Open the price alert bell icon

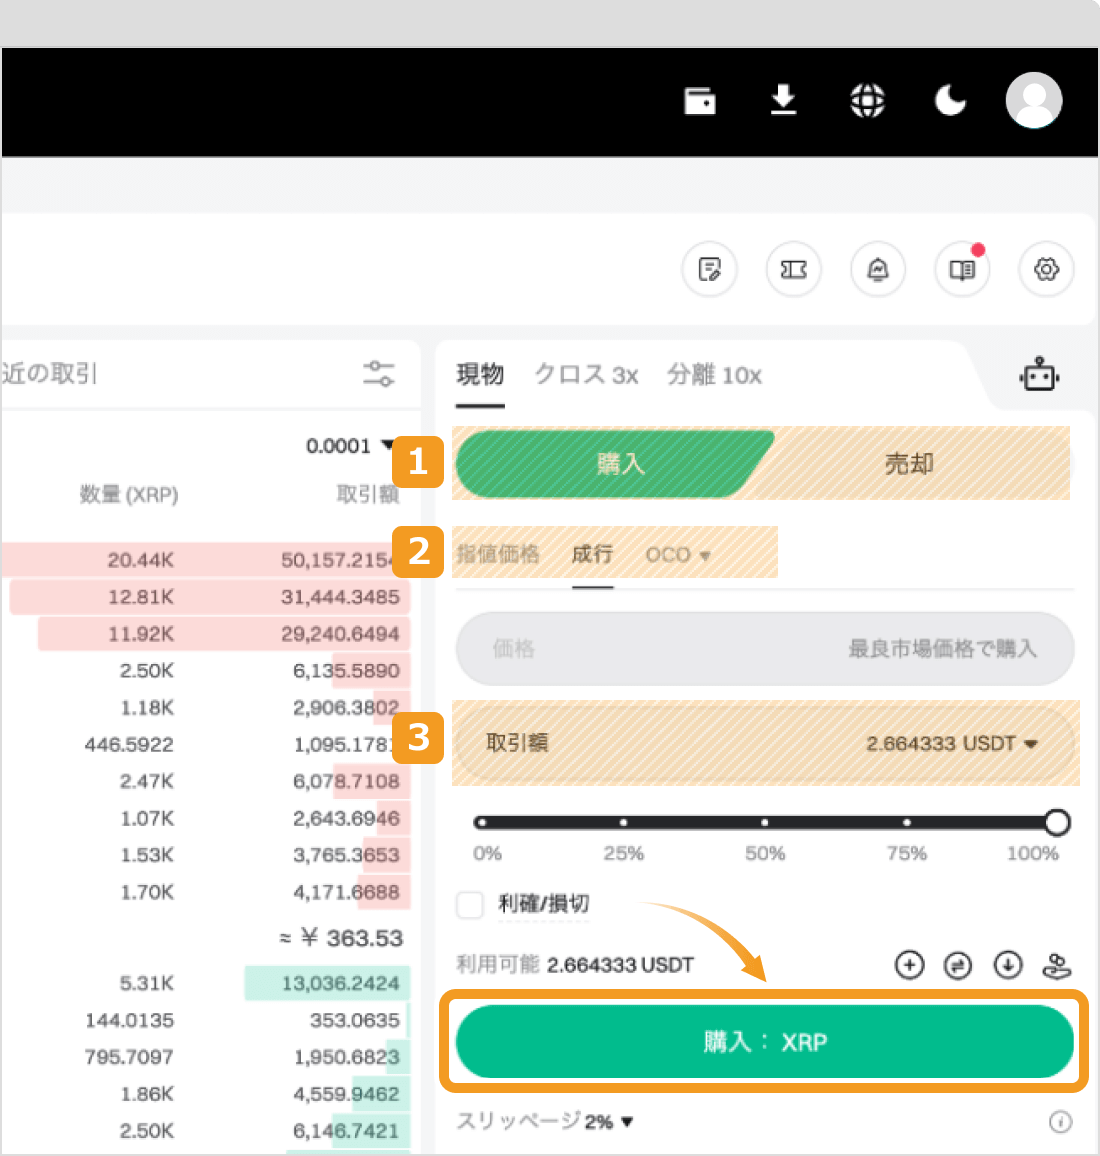click(877, 269)
